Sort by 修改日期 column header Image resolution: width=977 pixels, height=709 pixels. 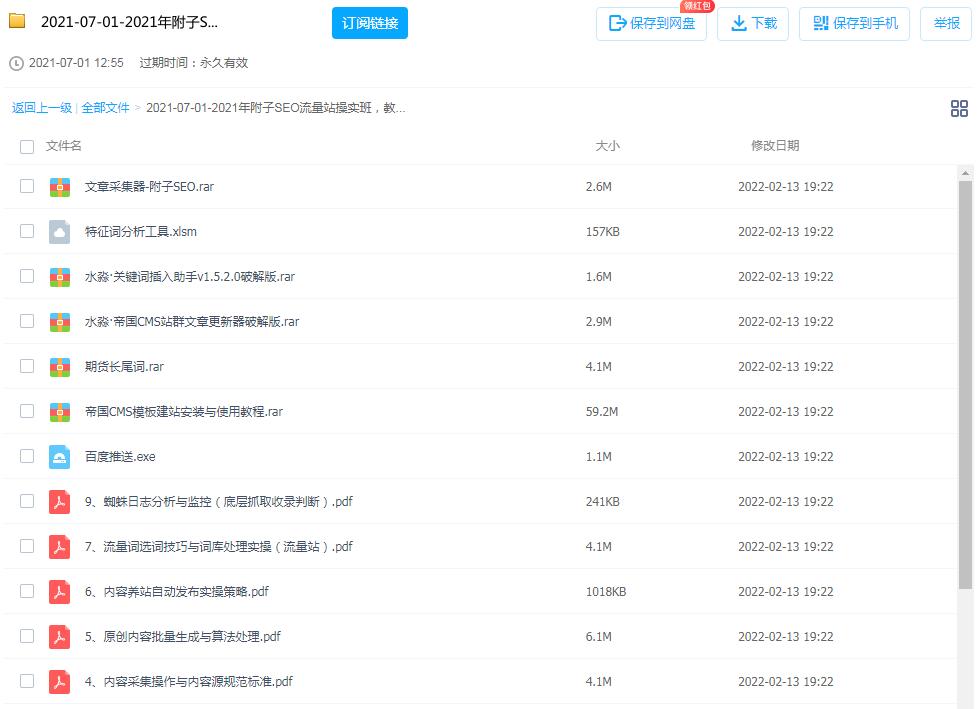[x=775, y=146]
